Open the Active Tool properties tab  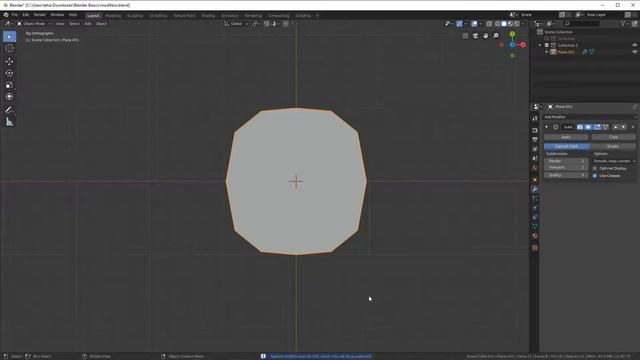(535, 118)
